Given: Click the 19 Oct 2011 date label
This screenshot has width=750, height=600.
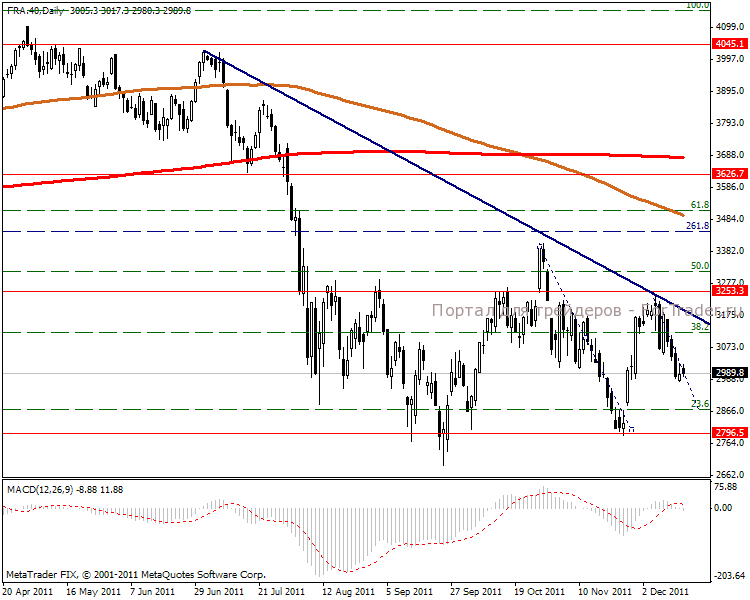Looking at the screenshot, I should coord(540,591).
